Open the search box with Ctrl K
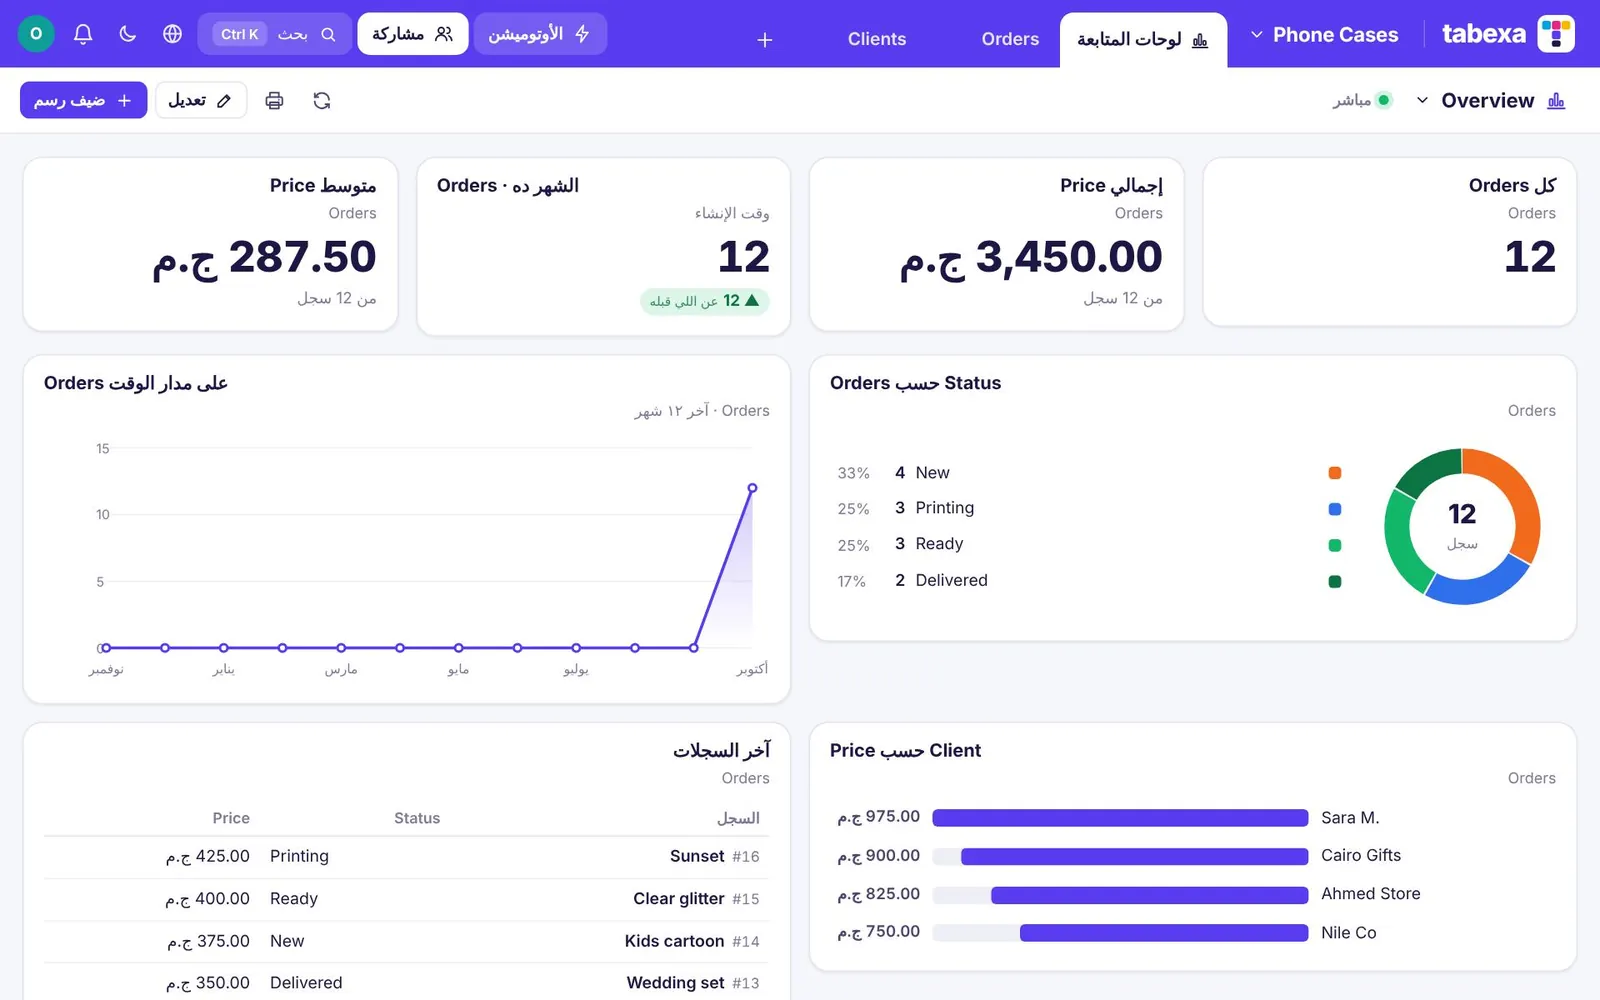 coord(275,34)
